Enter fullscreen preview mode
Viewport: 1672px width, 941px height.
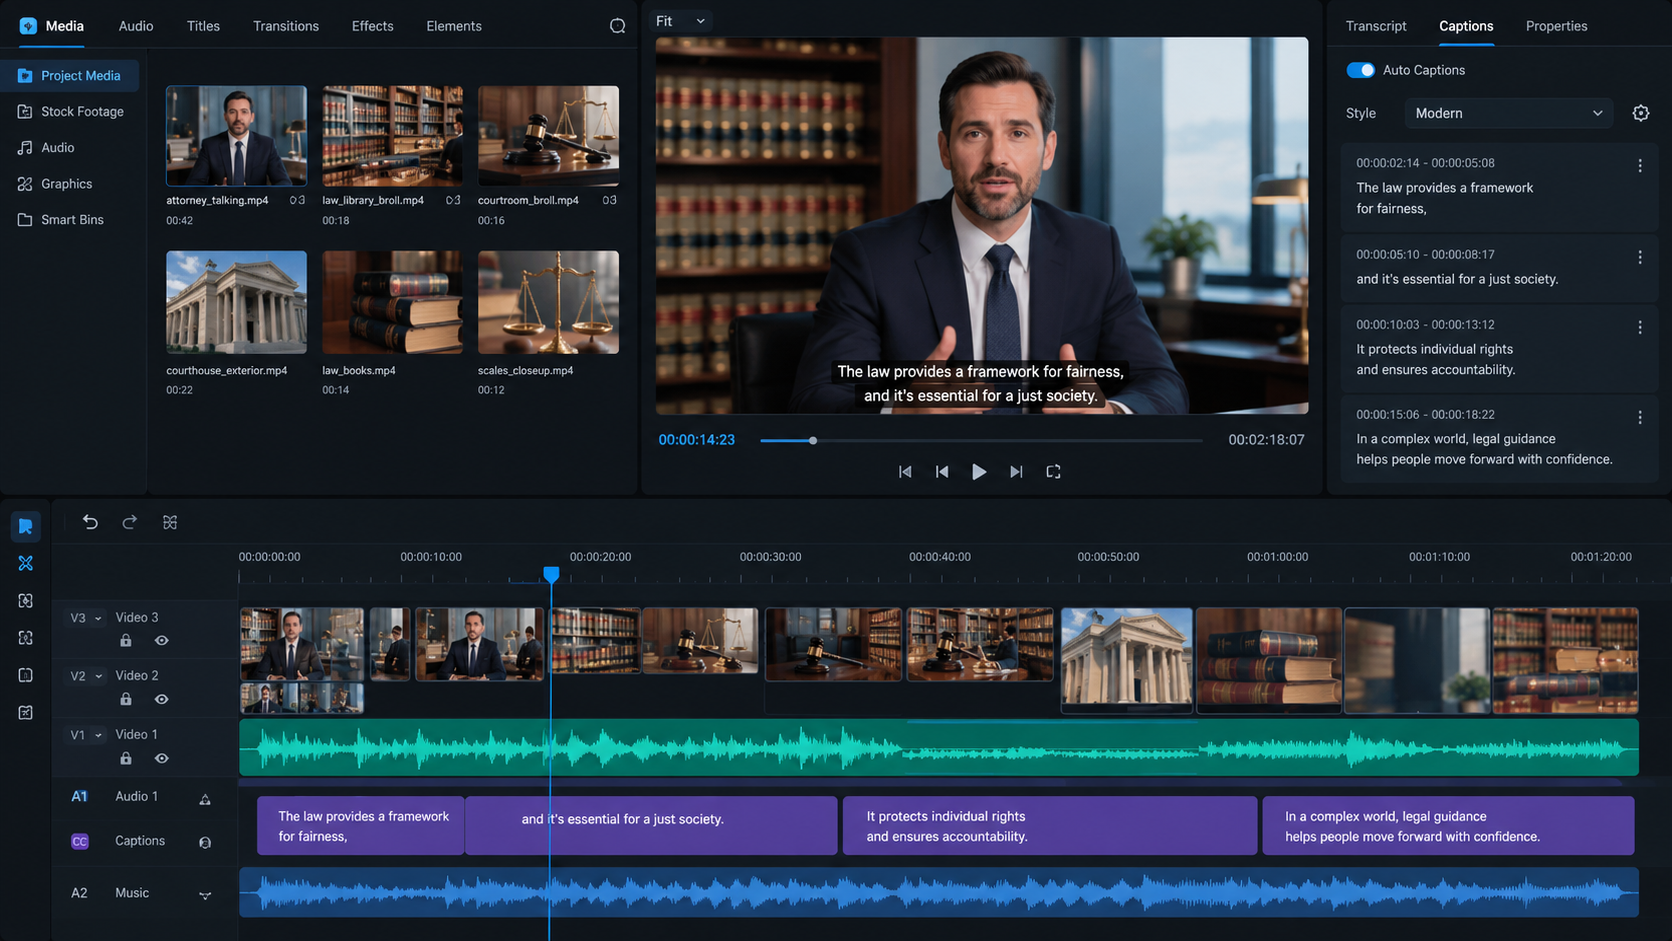(x=1053, y=471)
